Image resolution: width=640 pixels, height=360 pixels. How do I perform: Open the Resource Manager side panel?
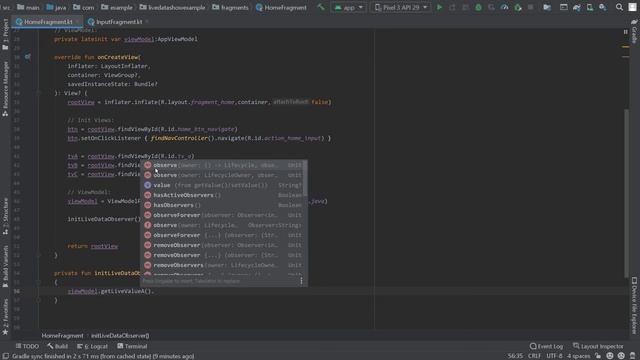[5, 89]
